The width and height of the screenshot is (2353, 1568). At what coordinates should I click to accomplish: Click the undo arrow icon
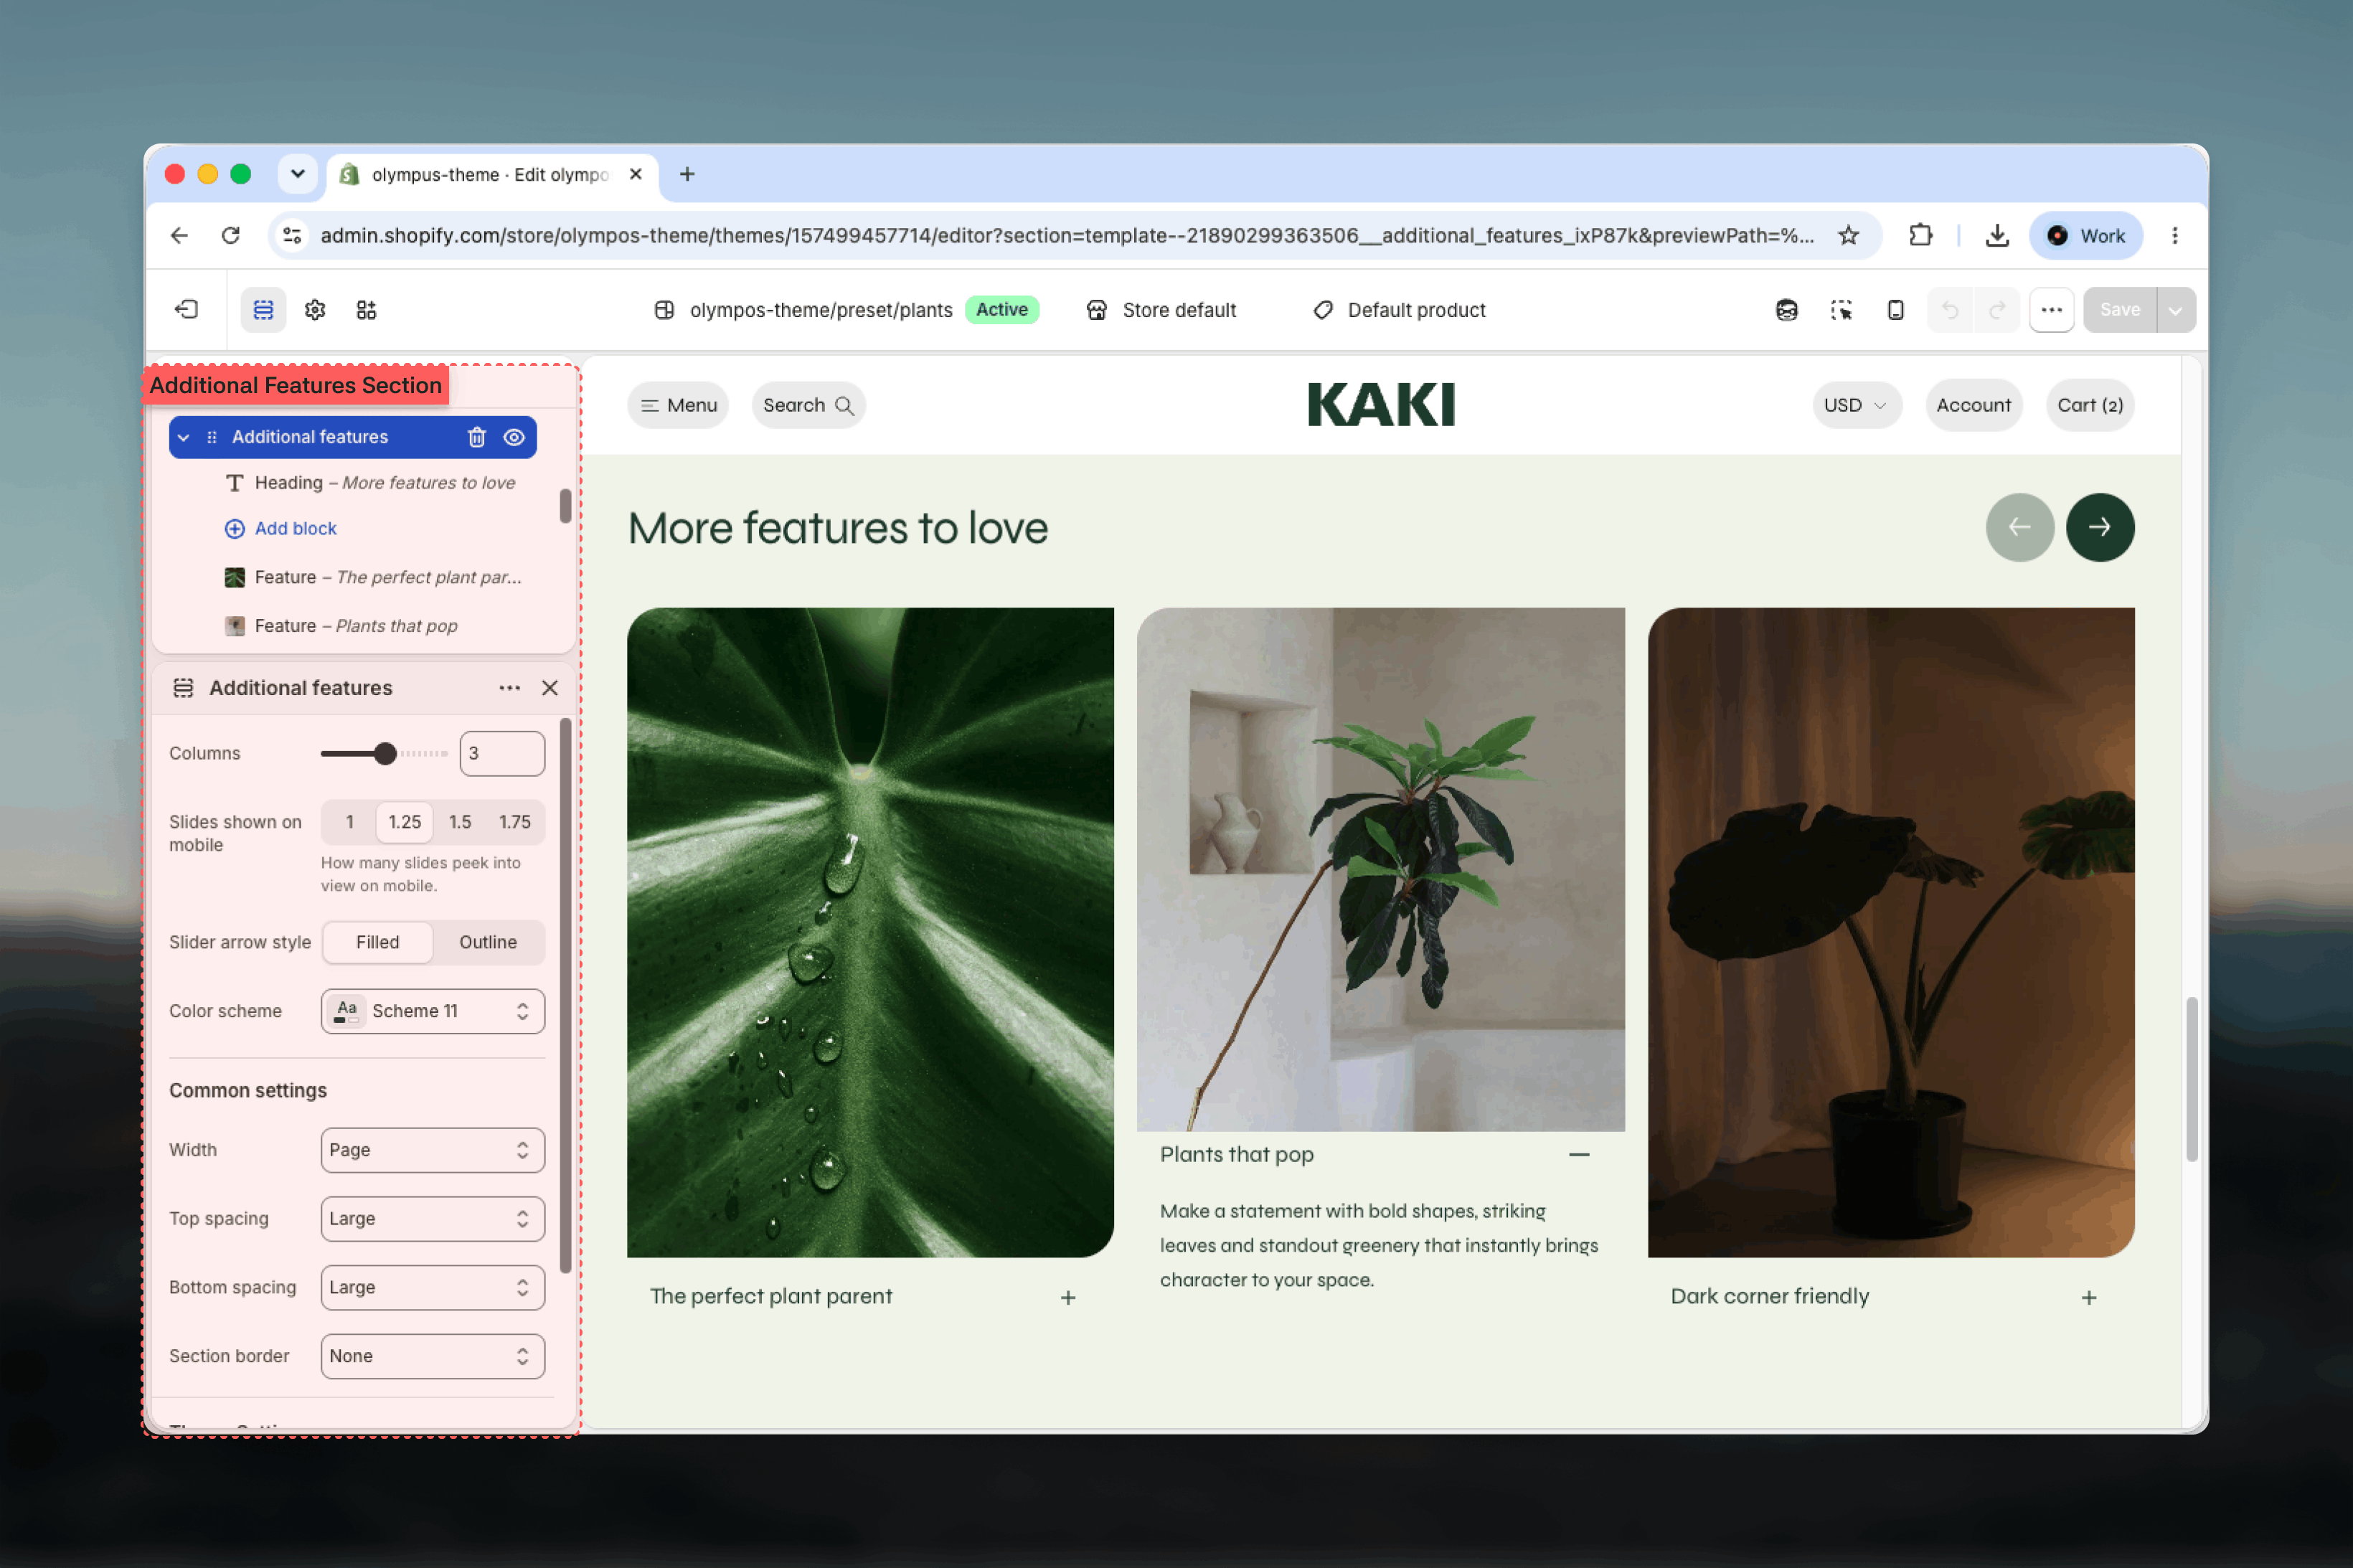(1950, 310)
